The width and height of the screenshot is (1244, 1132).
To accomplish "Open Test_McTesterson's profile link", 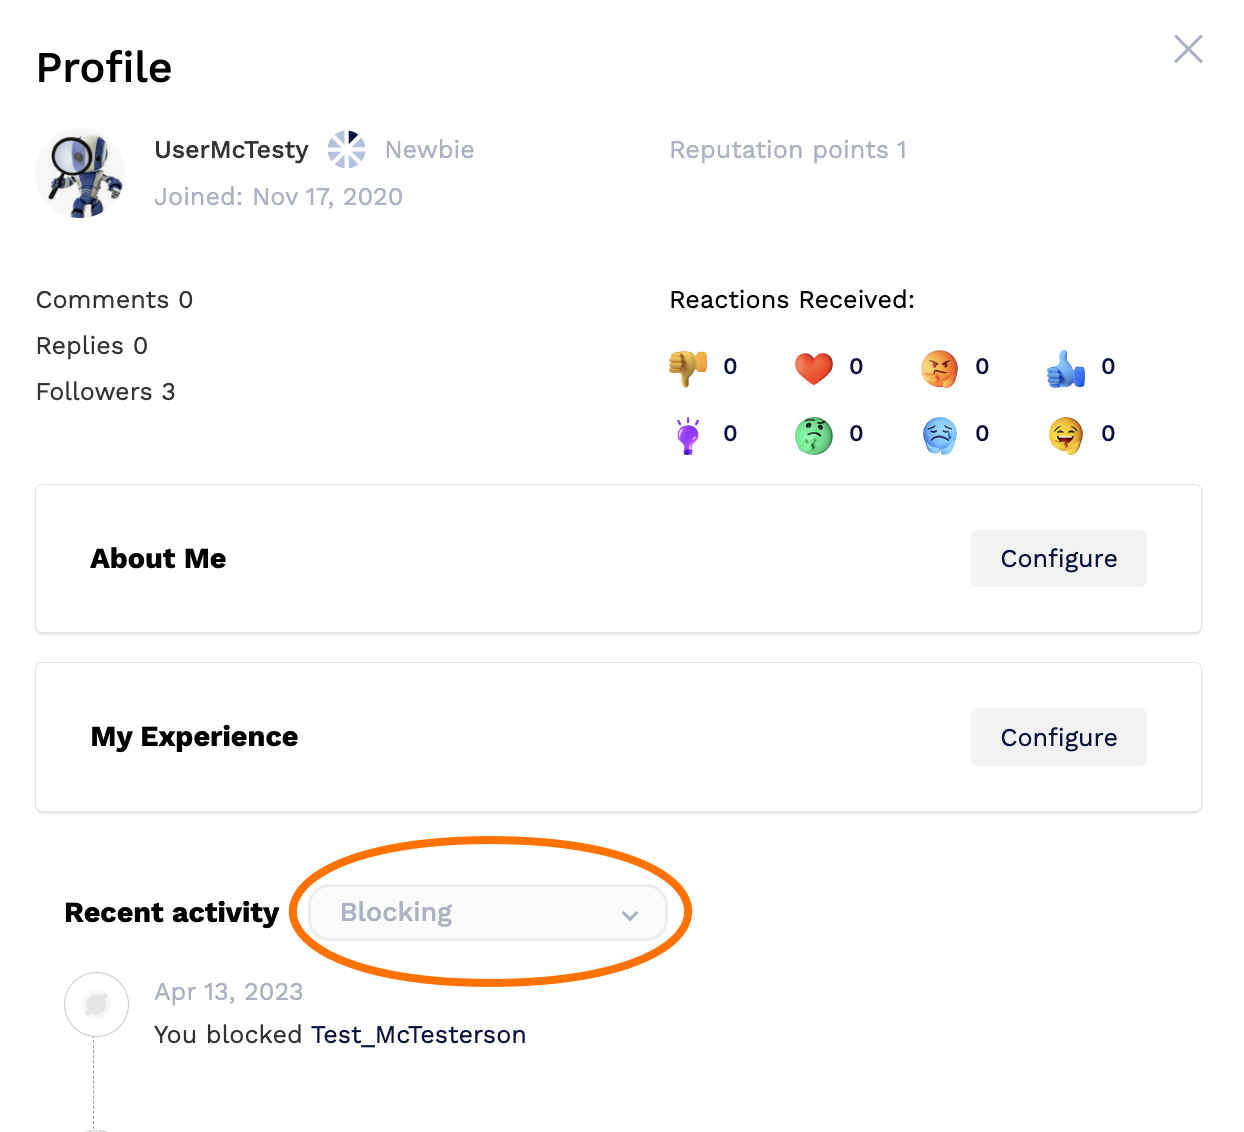I will [x=418, y=1034].
